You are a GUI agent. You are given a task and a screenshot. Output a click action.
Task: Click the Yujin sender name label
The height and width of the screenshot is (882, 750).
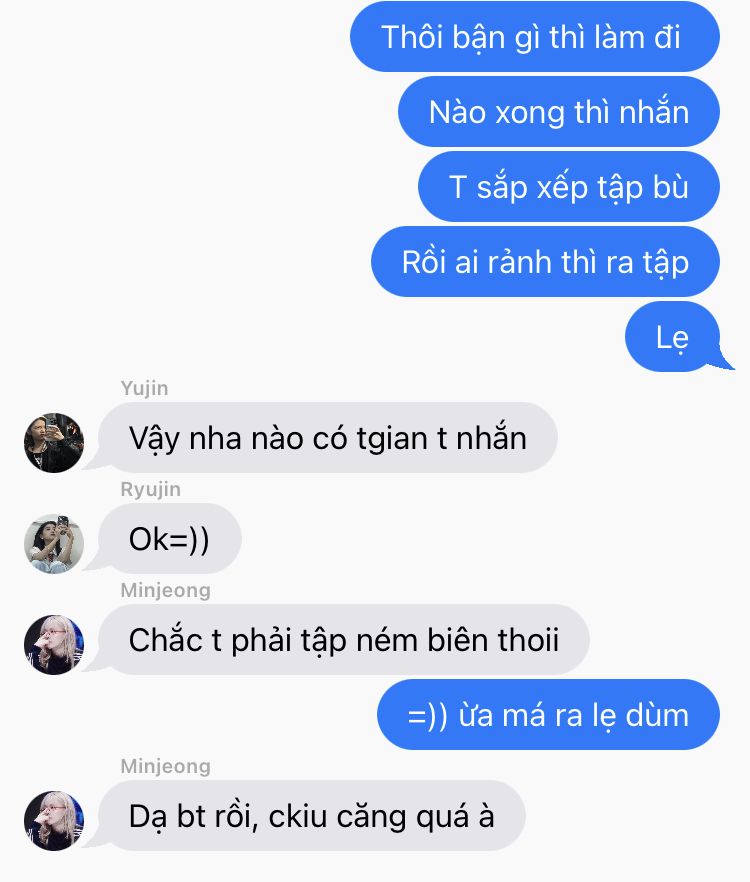[x=145, y=388]
